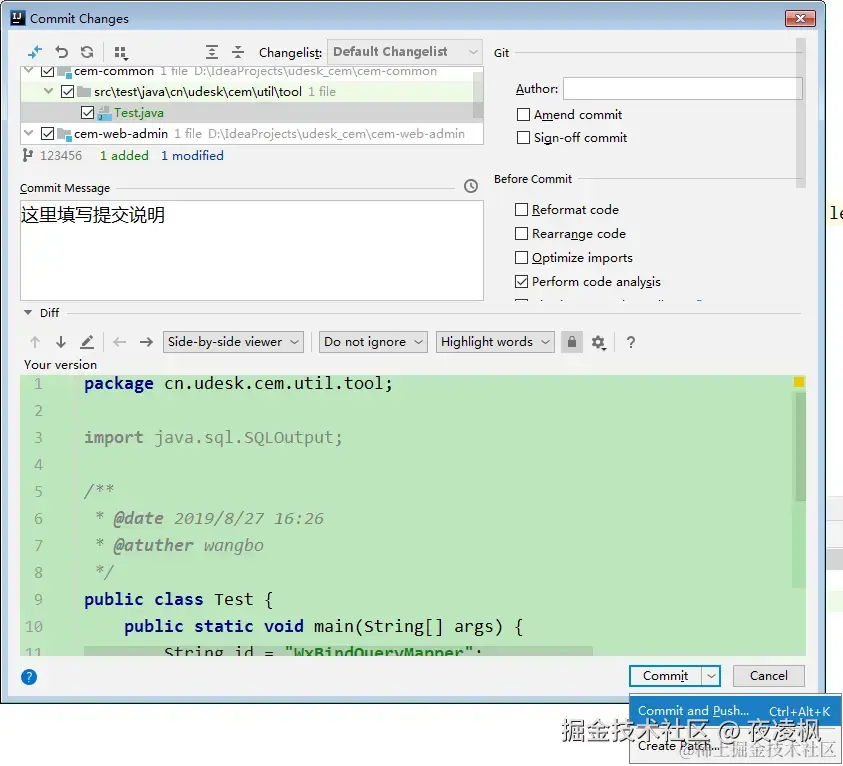The width and height of the screenshot is (843, 766).
Task: Click the blue help button at bottom left
Action: pos(29,677)
